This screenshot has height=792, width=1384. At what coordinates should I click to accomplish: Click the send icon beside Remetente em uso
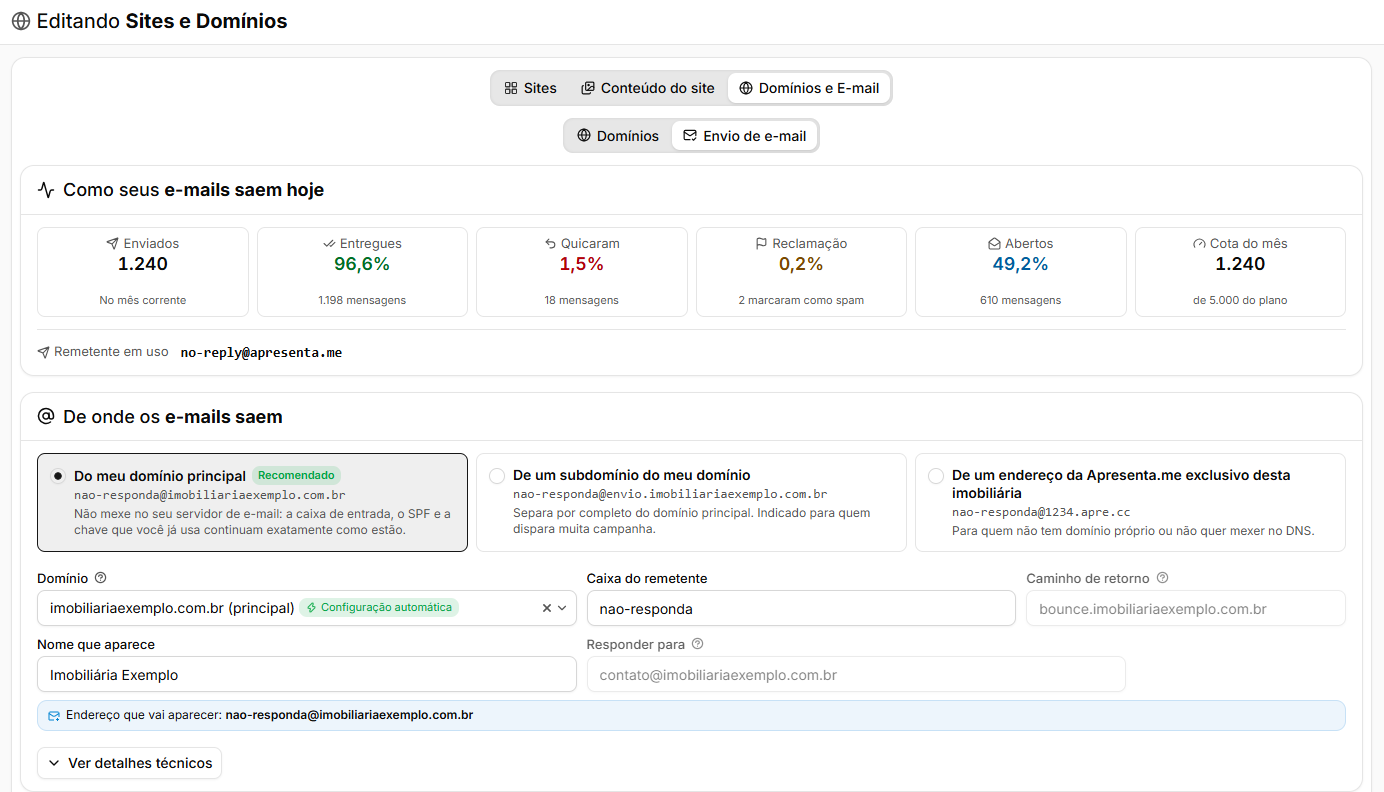tap(43, 352)
